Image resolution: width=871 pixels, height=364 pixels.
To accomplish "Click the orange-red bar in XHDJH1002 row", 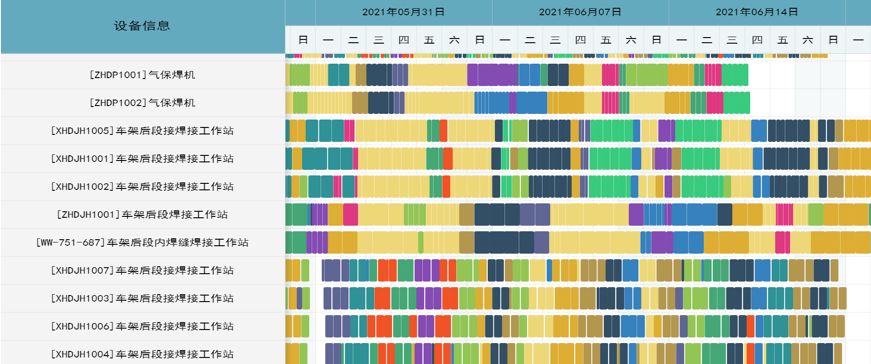I will (x=446, y=186).
